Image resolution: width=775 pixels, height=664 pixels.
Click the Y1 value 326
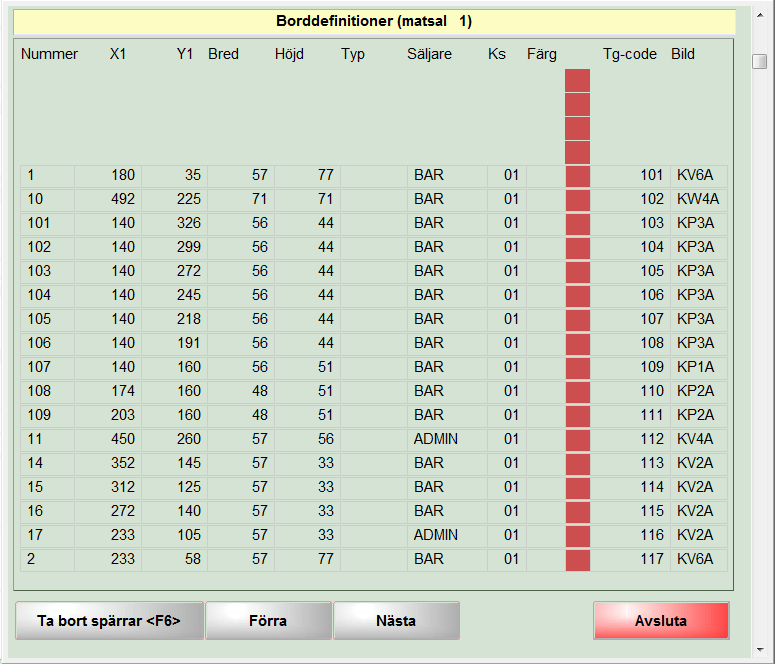pyautogui.click(x=175, y=223)
